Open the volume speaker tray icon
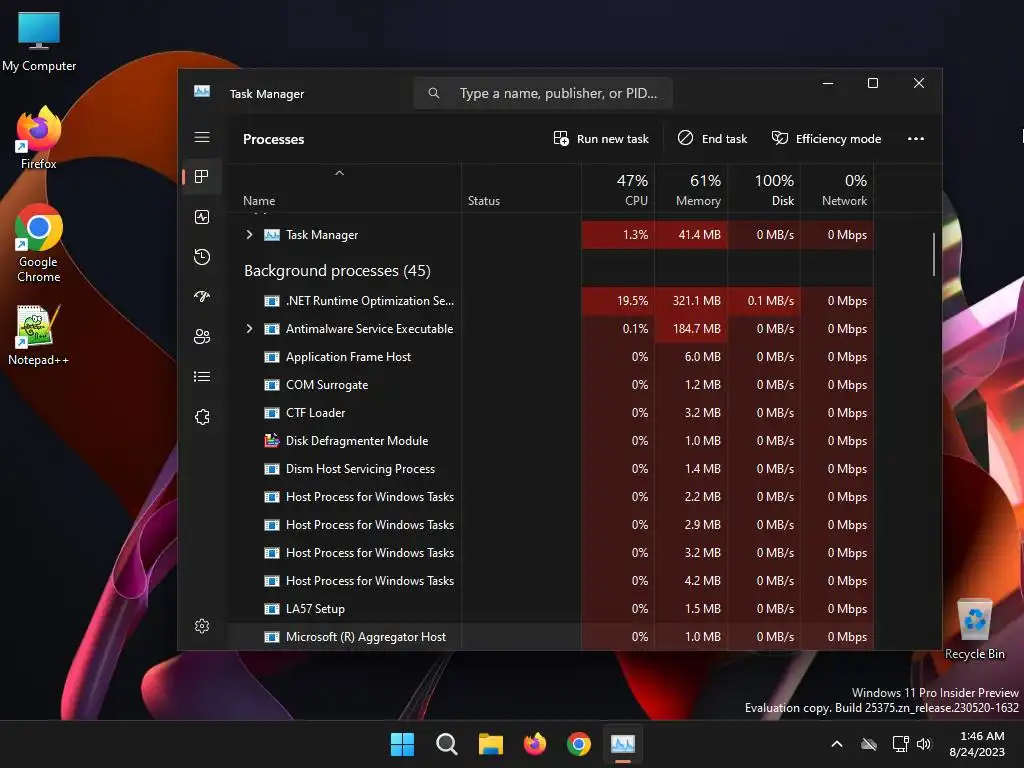The image size is (1024, 768). pos(923,744)
